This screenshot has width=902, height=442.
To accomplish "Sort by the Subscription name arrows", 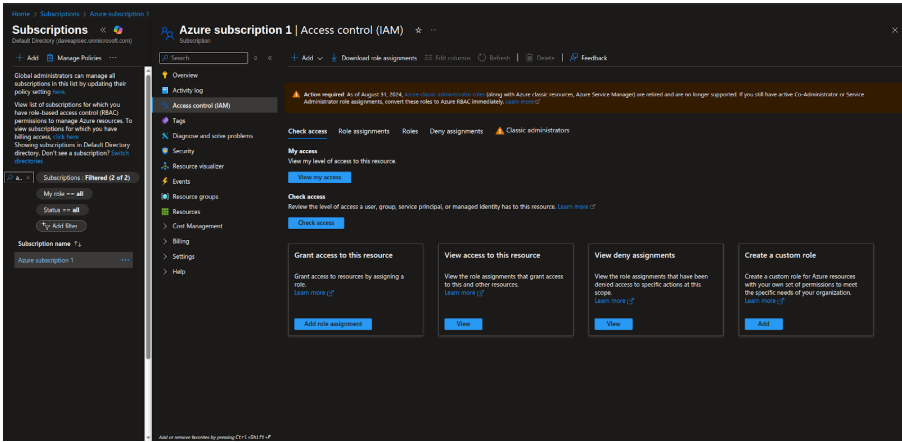I will coord(78,244).
